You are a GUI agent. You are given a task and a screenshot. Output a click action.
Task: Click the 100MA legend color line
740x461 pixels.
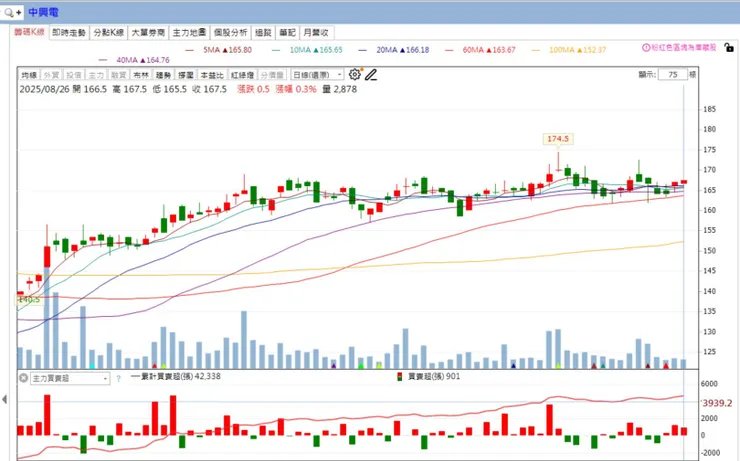click(x=536, y=50)
